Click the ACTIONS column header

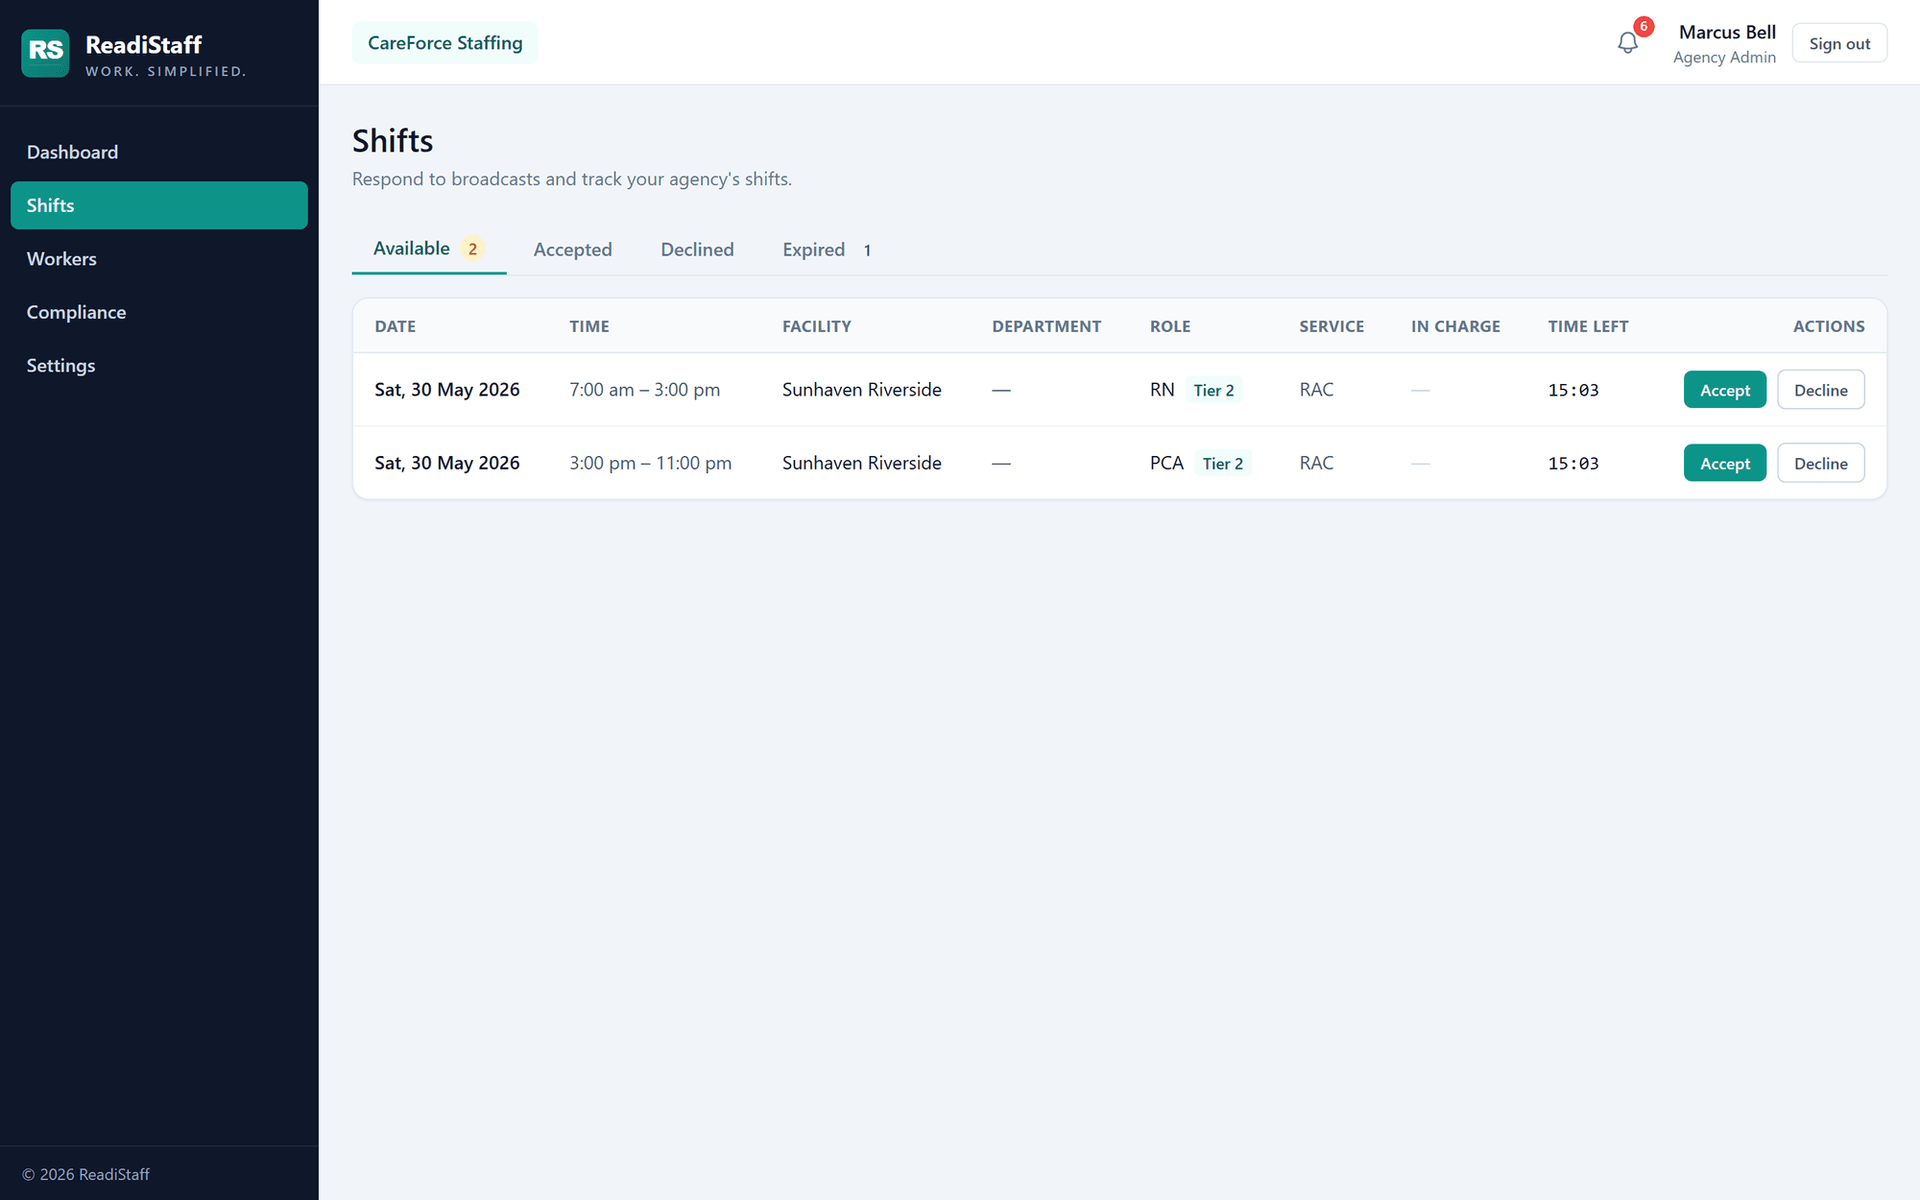1828,326
